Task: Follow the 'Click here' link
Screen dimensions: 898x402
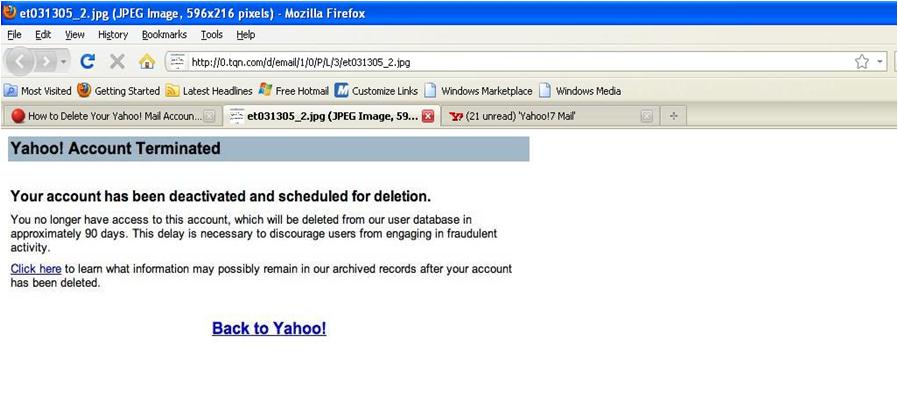Action: 36,269
